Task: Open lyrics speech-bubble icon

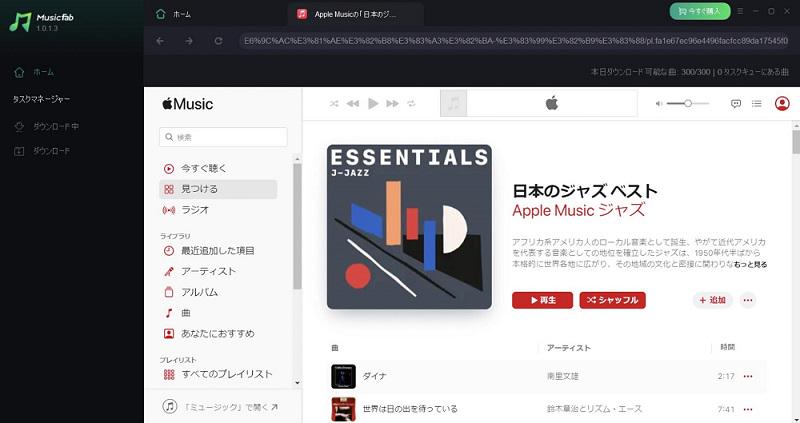Action: (736, 104)
